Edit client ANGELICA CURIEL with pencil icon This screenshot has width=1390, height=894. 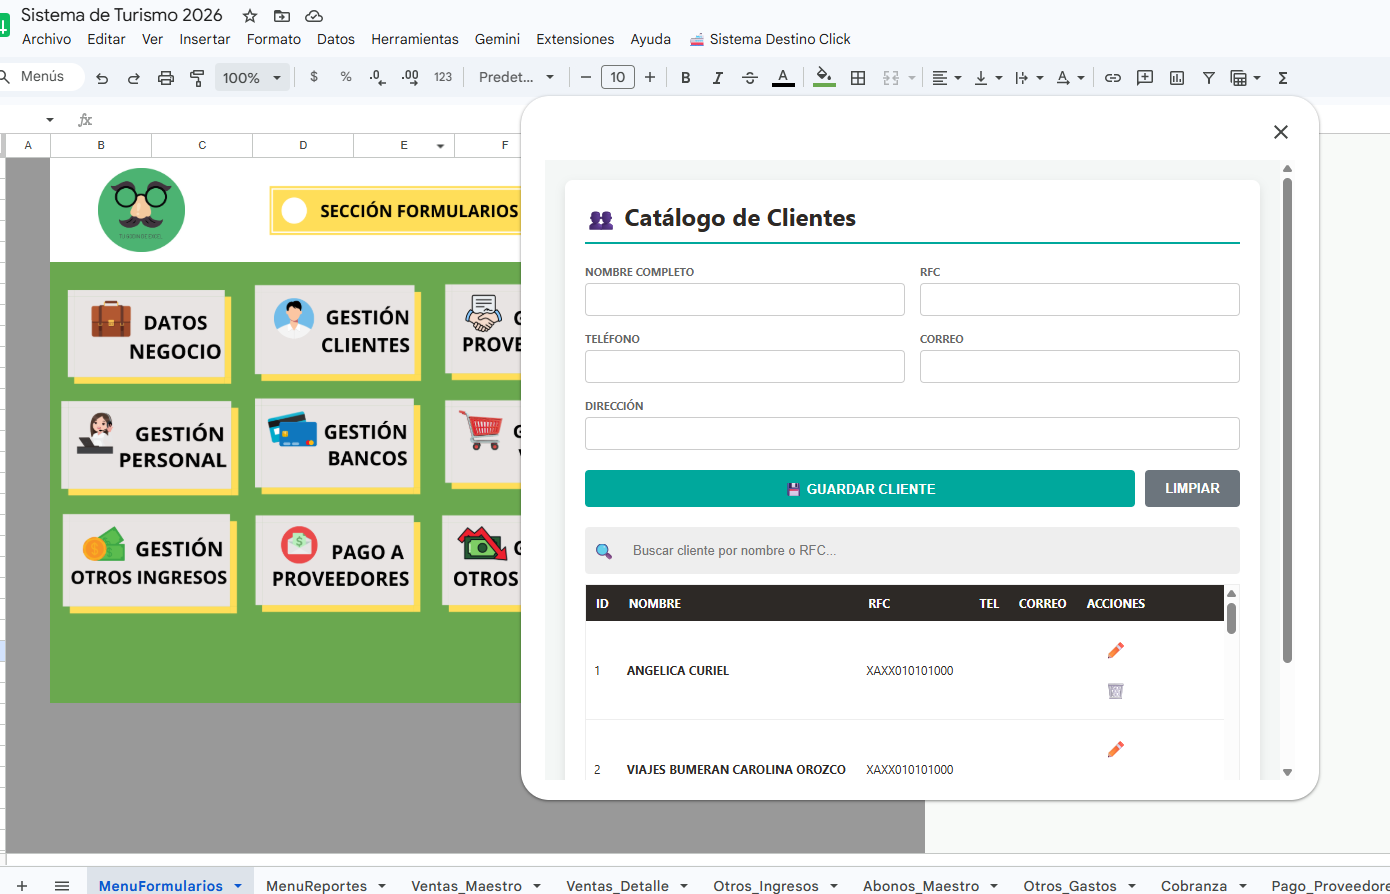(1116, 650)
